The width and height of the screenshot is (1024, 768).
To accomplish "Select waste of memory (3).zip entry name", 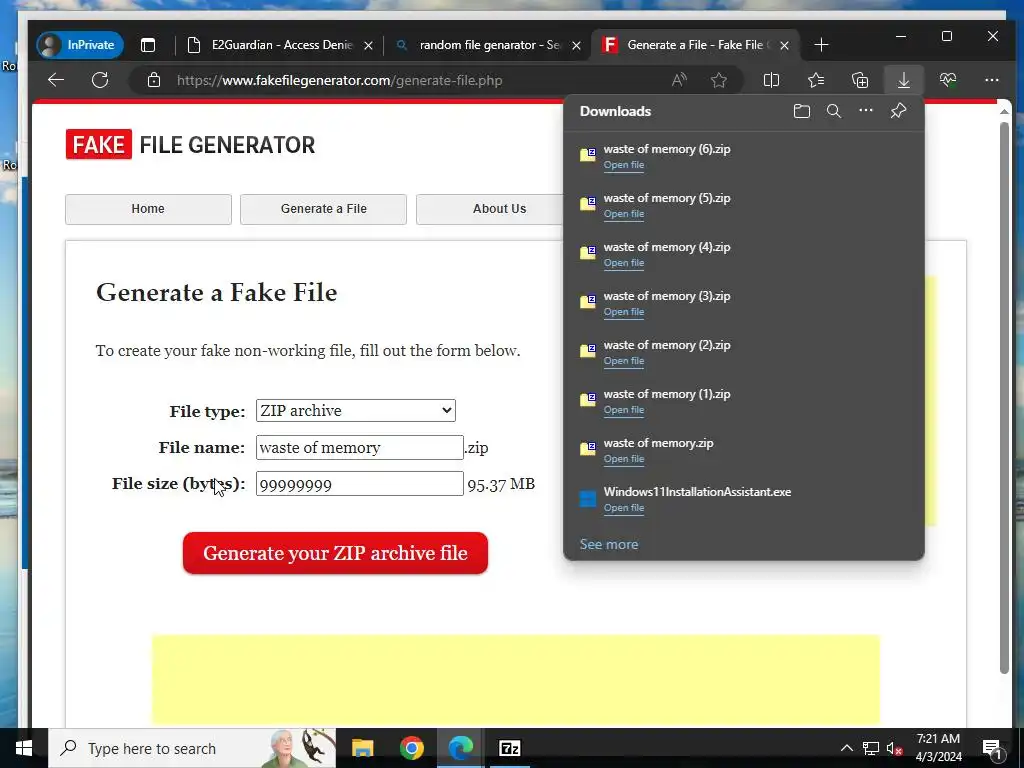I will tap(667, 296).
